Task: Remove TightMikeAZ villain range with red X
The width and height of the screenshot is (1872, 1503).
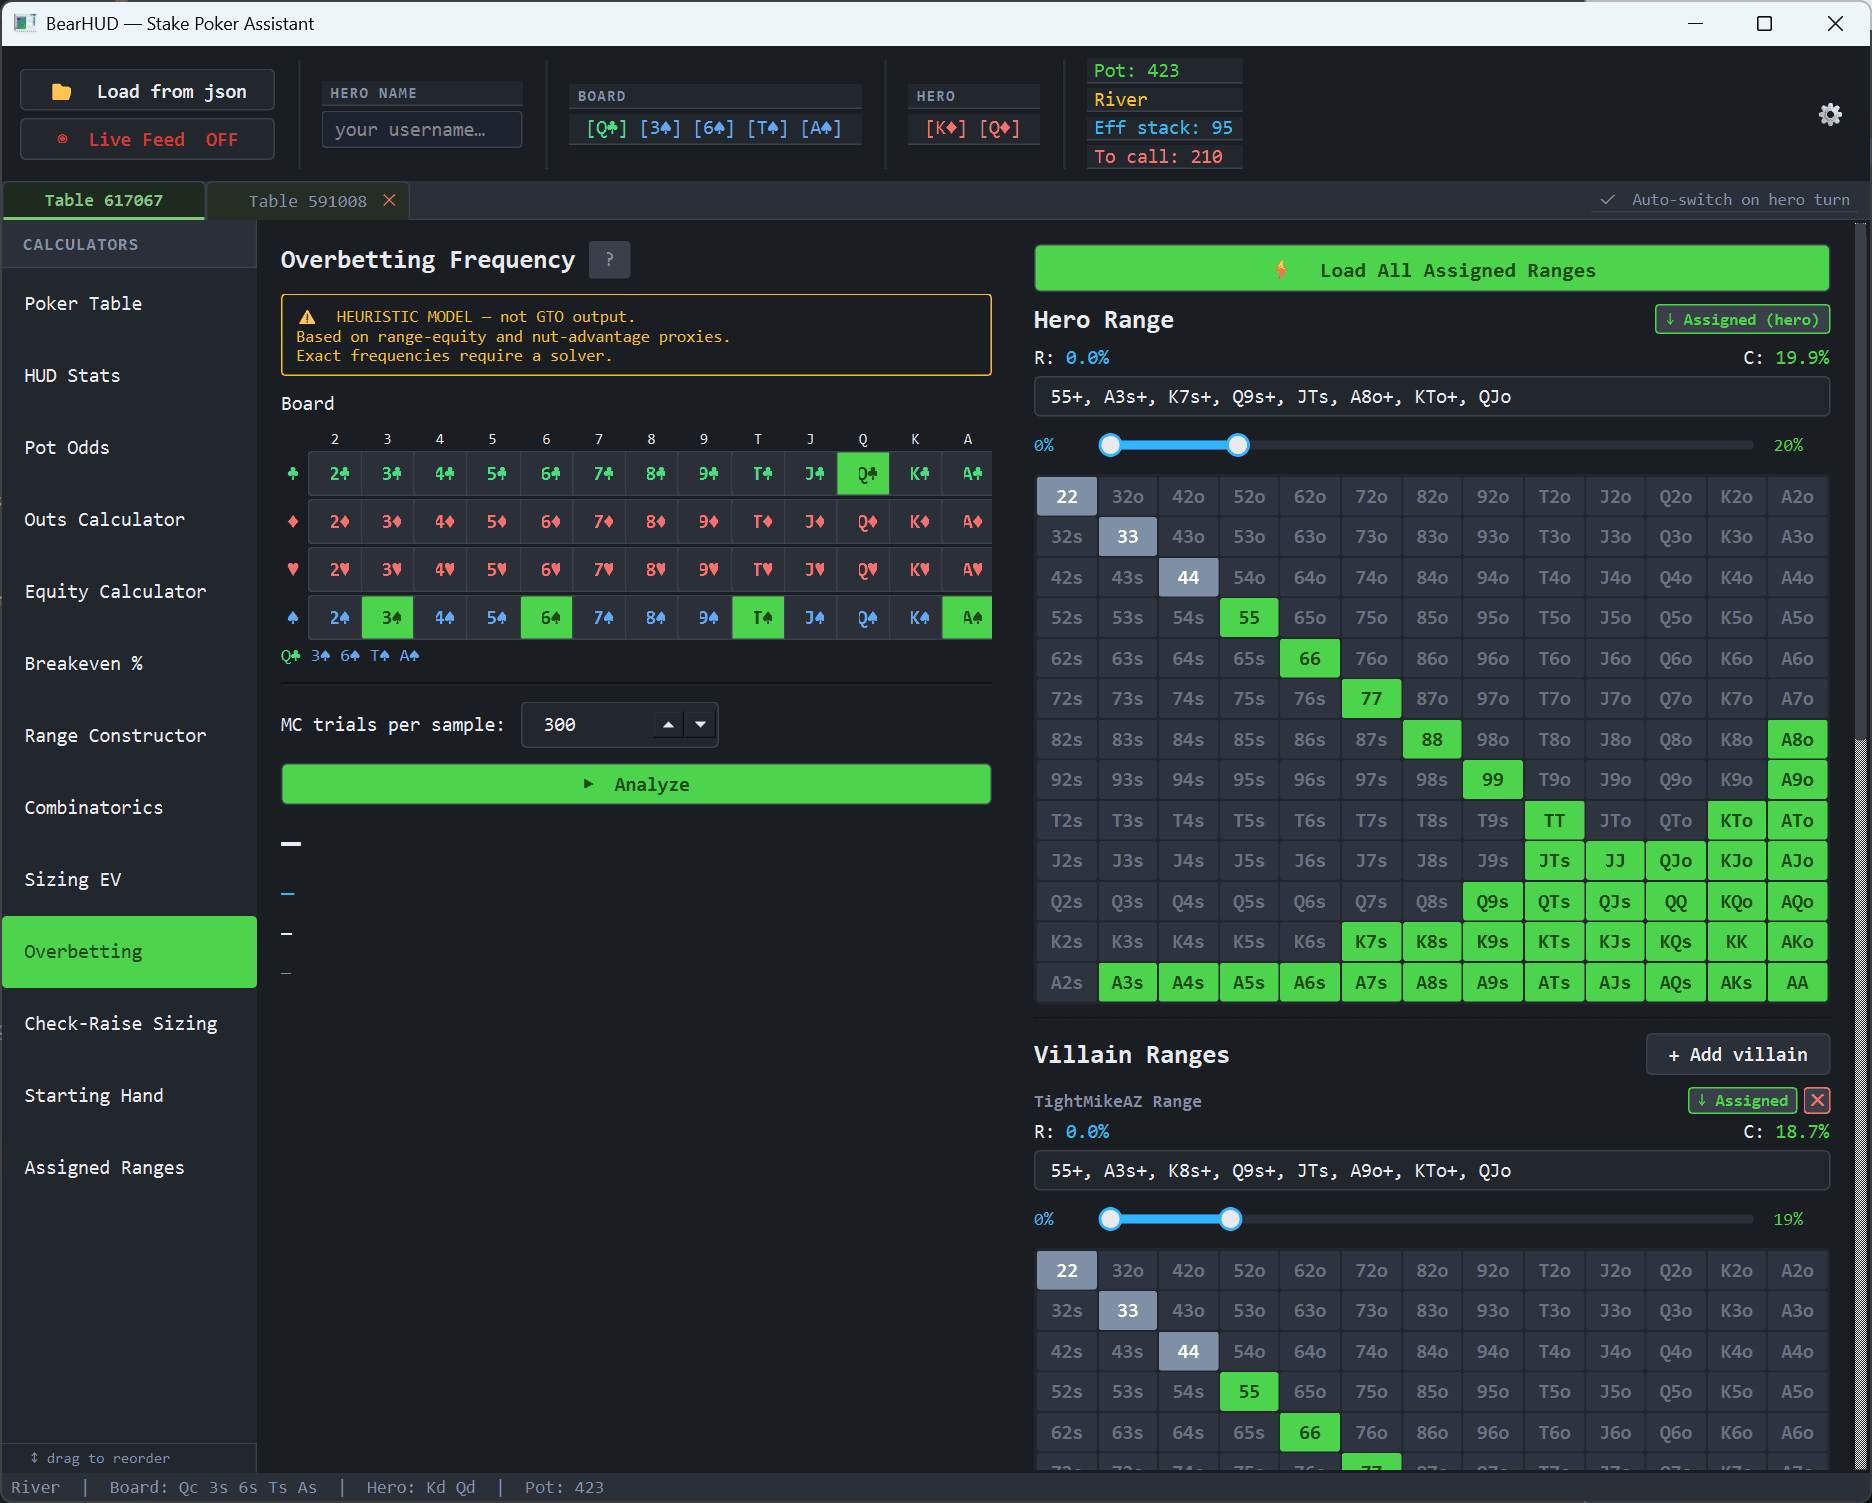Action: pyautogui.click(x=1818, y=1100)
